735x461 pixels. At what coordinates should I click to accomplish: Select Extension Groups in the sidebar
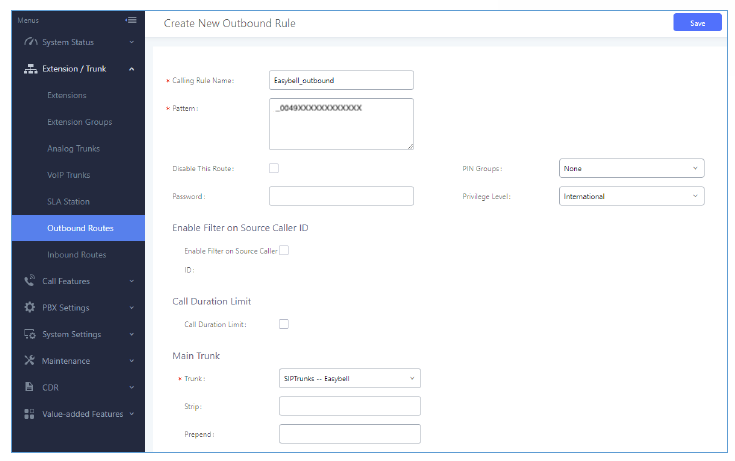pyautogui.click(x=79, y=122)
